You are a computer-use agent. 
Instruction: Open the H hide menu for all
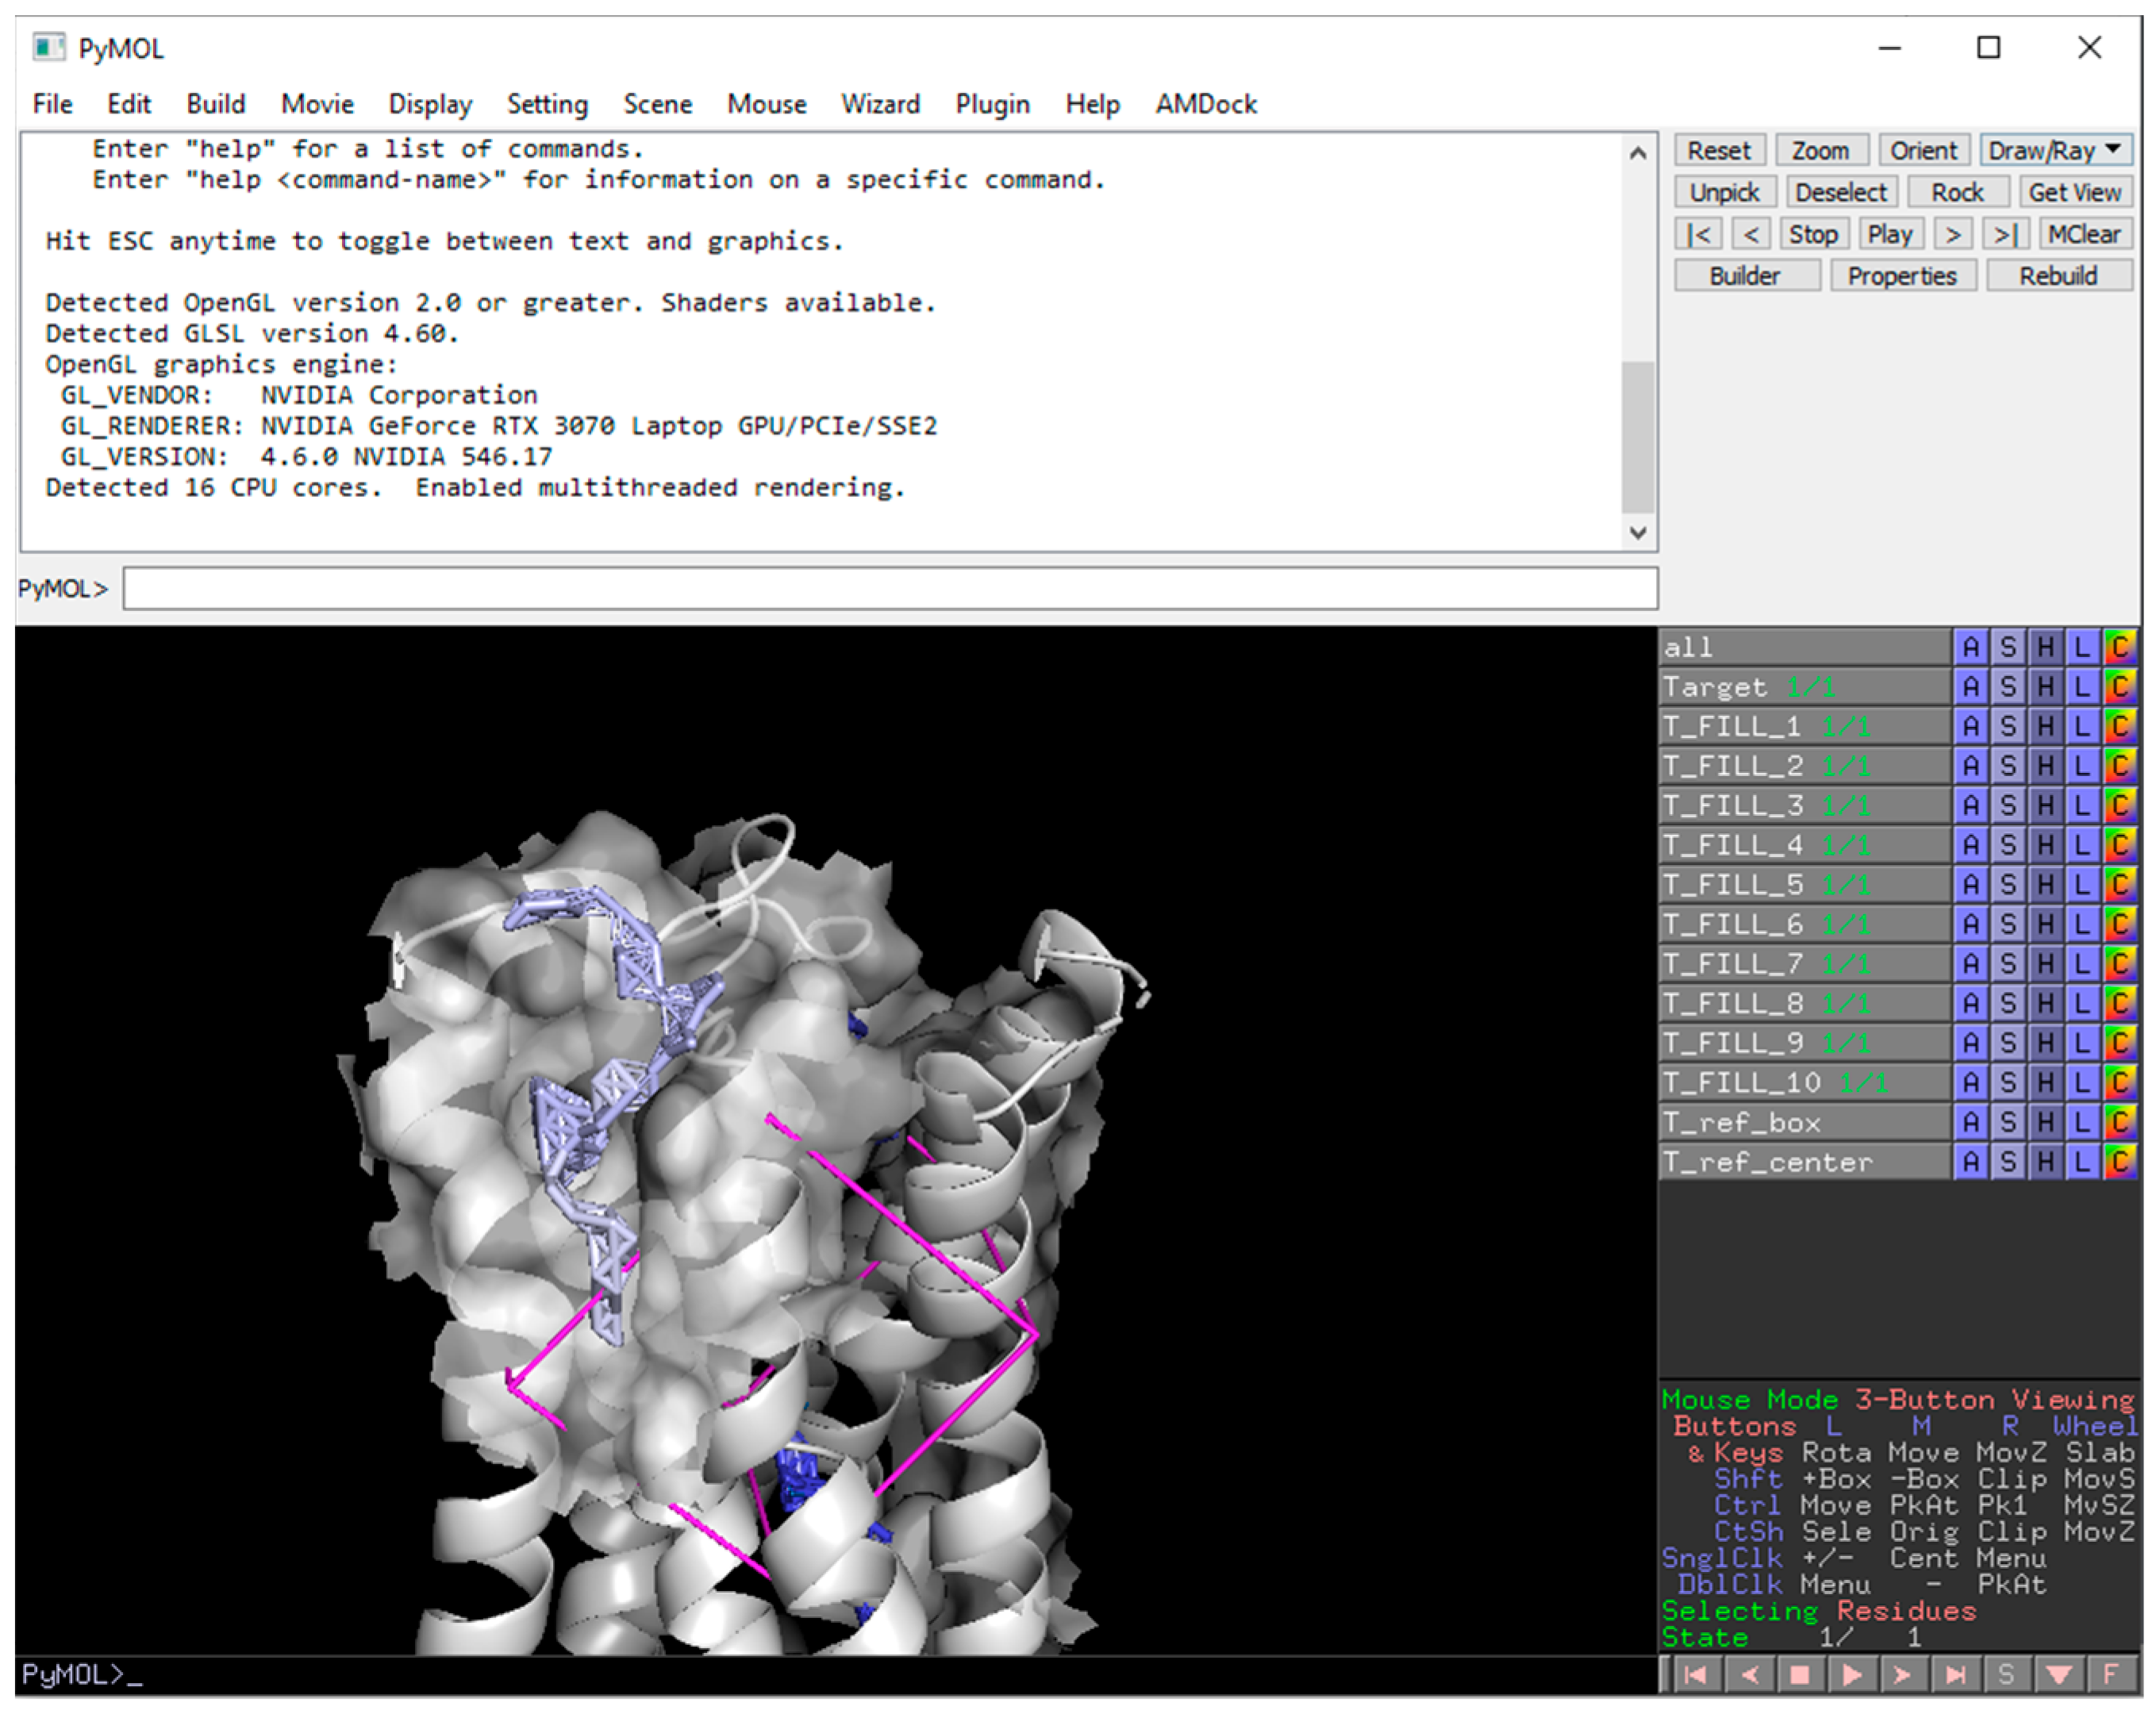pos(2046,647)
